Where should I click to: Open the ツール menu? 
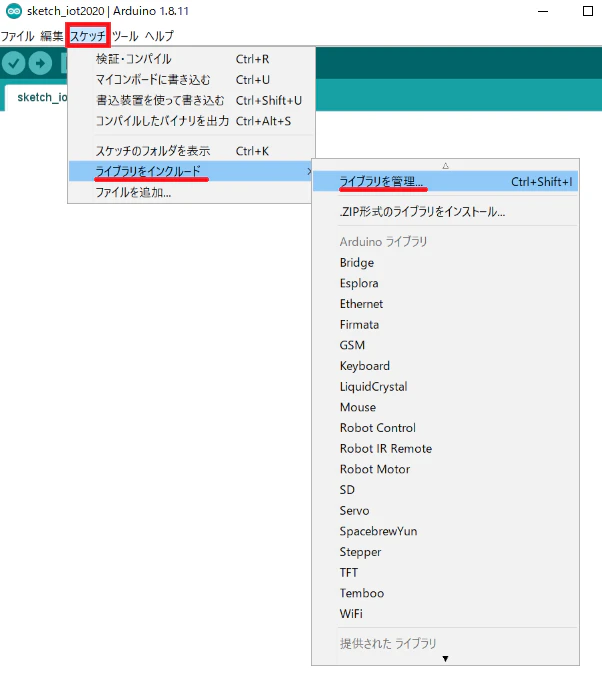point(125,36)
